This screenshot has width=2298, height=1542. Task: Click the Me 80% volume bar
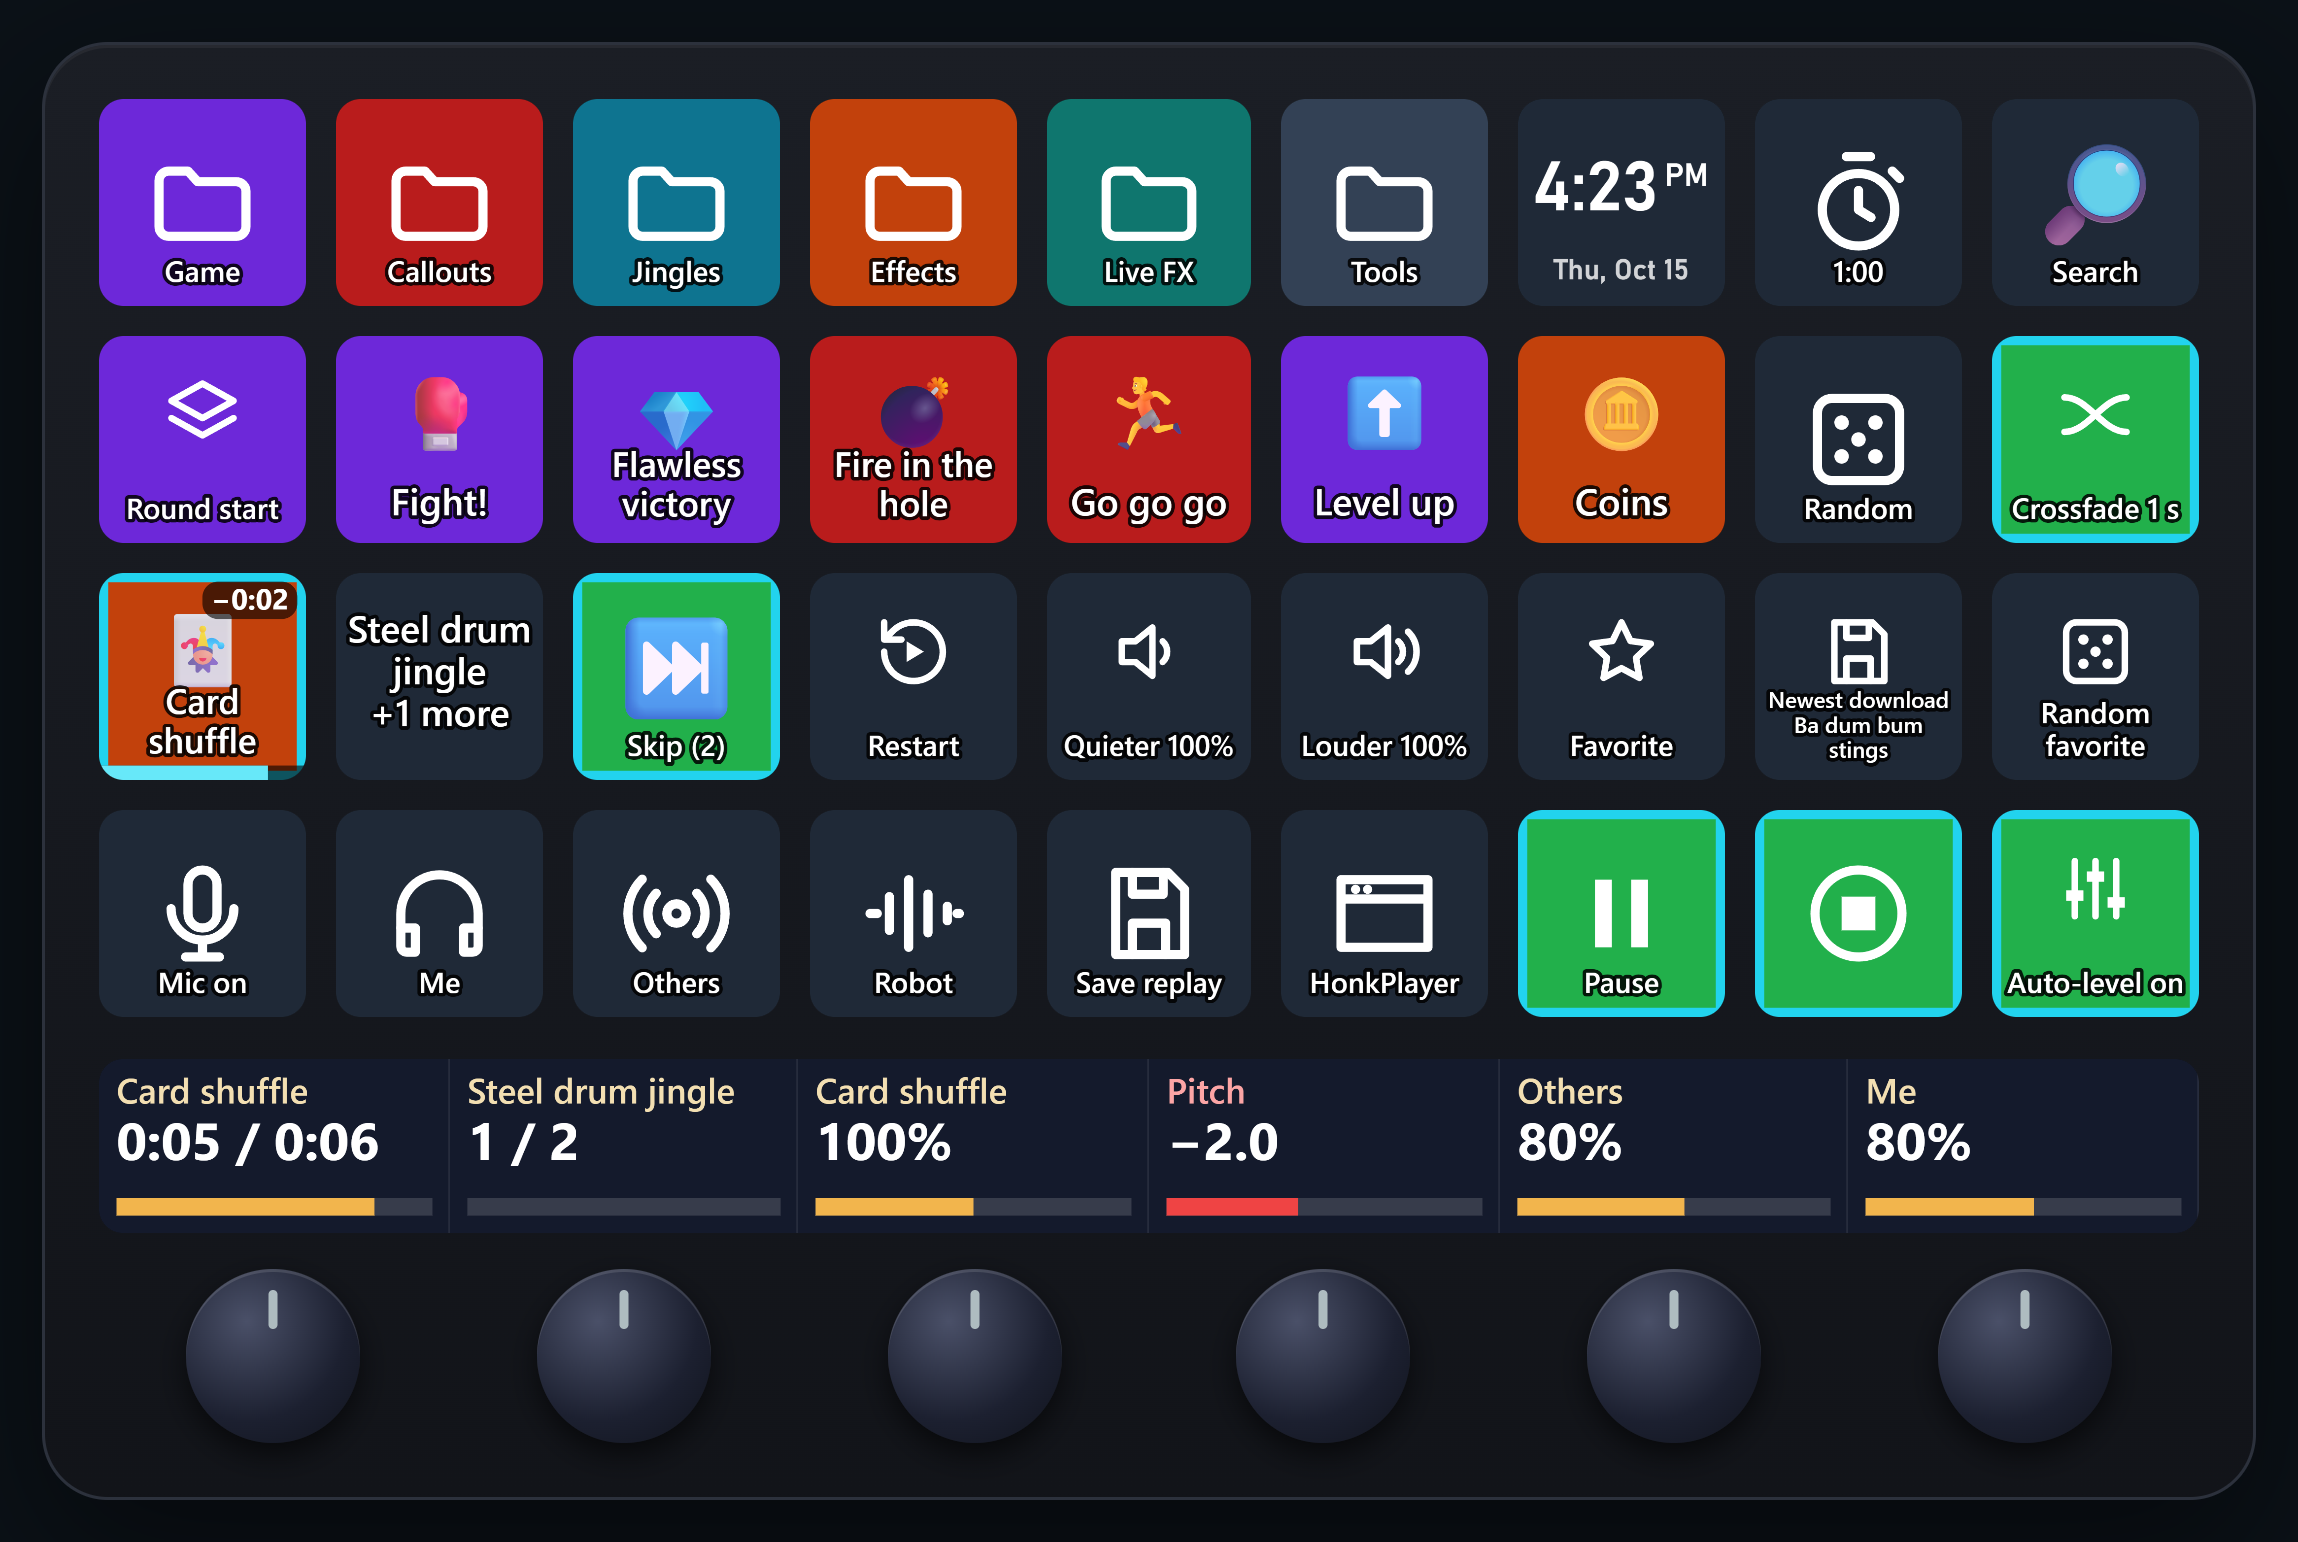point(2023,1207)
